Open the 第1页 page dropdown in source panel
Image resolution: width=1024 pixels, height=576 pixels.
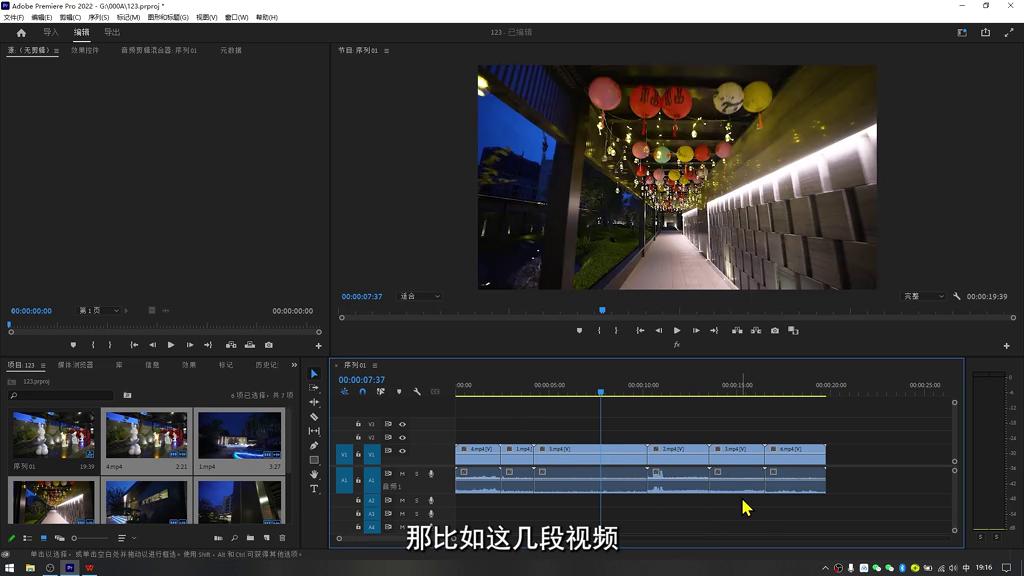coord(100,310)
